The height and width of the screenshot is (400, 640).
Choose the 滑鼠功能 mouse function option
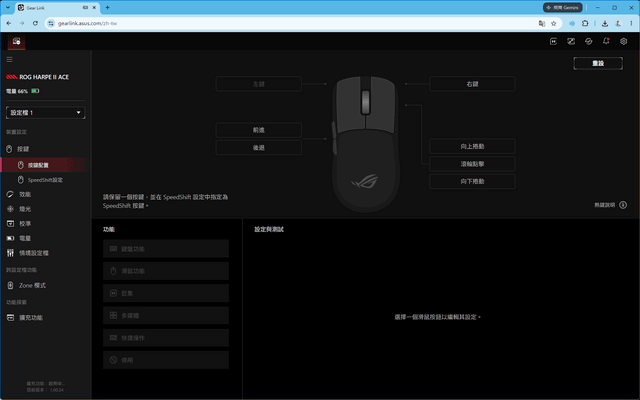pyautogui.click(x=166, y=271)
